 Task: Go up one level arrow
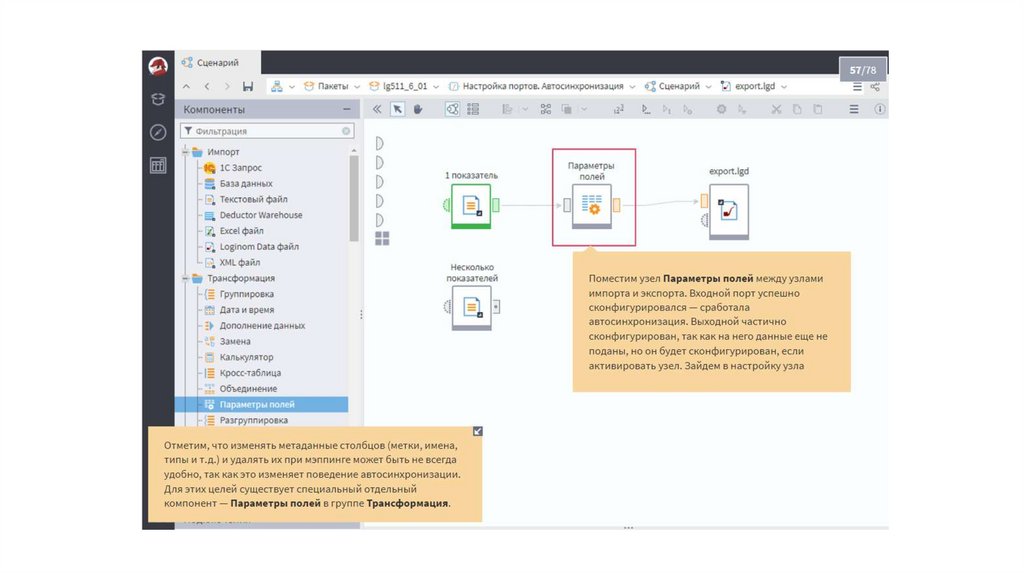click(x=187, y=86)
